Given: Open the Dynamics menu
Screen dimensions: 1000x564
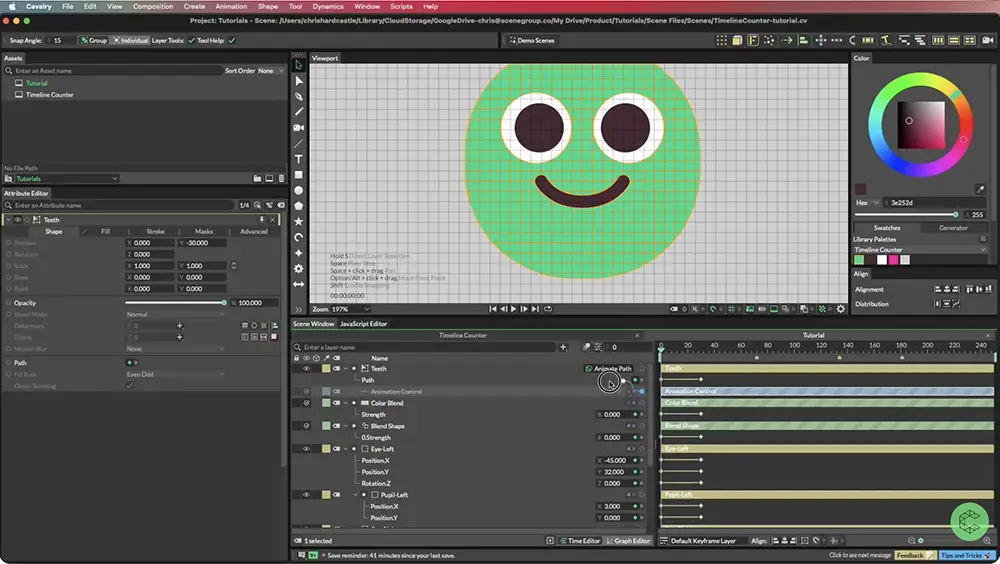Looking at the screenshot, I should (328, 6).
